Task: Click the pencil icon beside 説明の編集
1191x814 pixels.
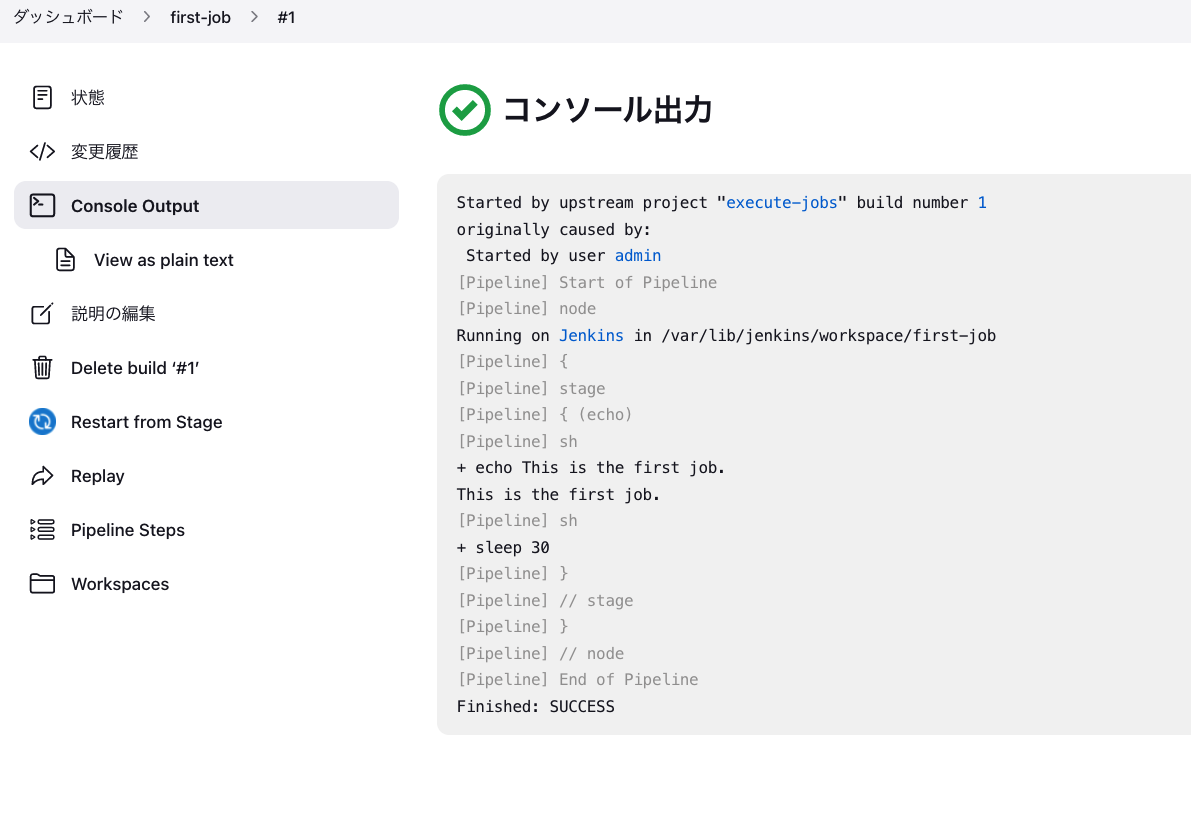Action: (x=41, y=313)
